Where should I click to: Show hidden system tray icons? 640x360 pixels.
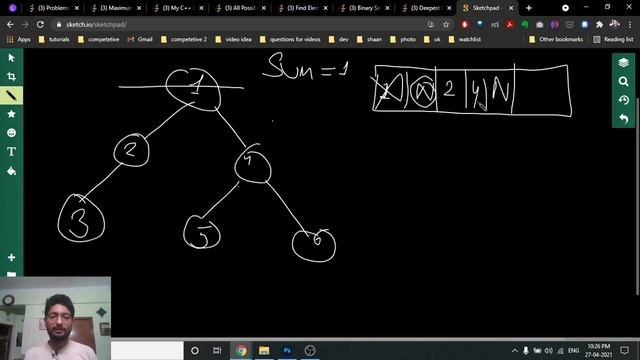coord(515,351)
